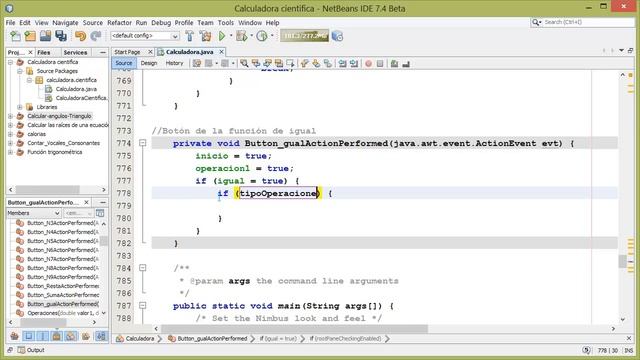Open the File menu
Viewport: 640px width, 360px height.
[x=10, y=22]
